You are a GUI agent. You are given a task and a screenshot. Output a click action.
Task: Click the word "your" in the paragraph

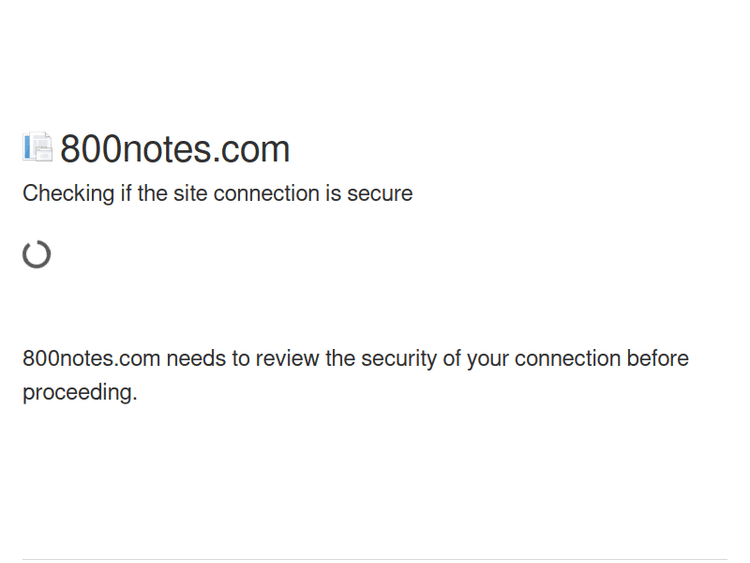tap(487, 360)
